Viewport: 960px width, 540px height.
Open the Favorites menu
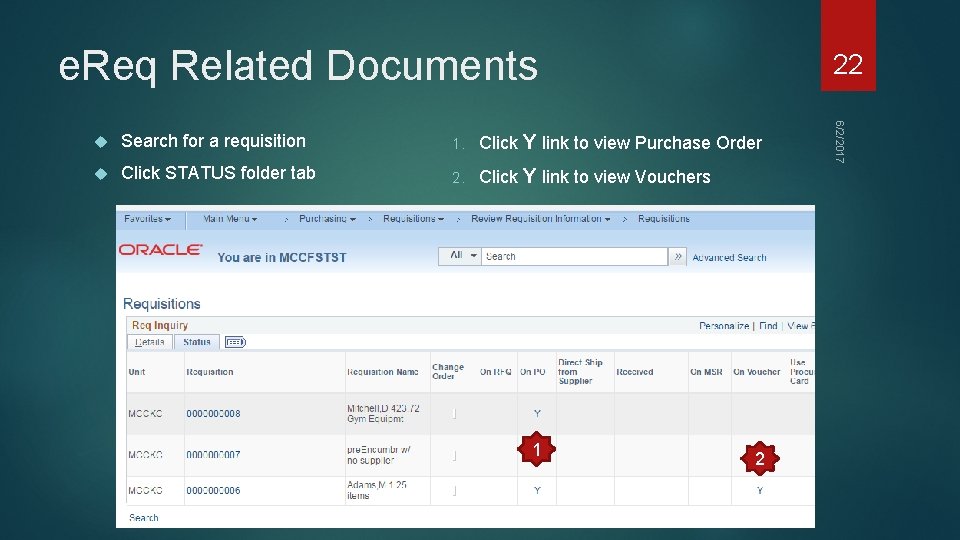click(147, 219)
